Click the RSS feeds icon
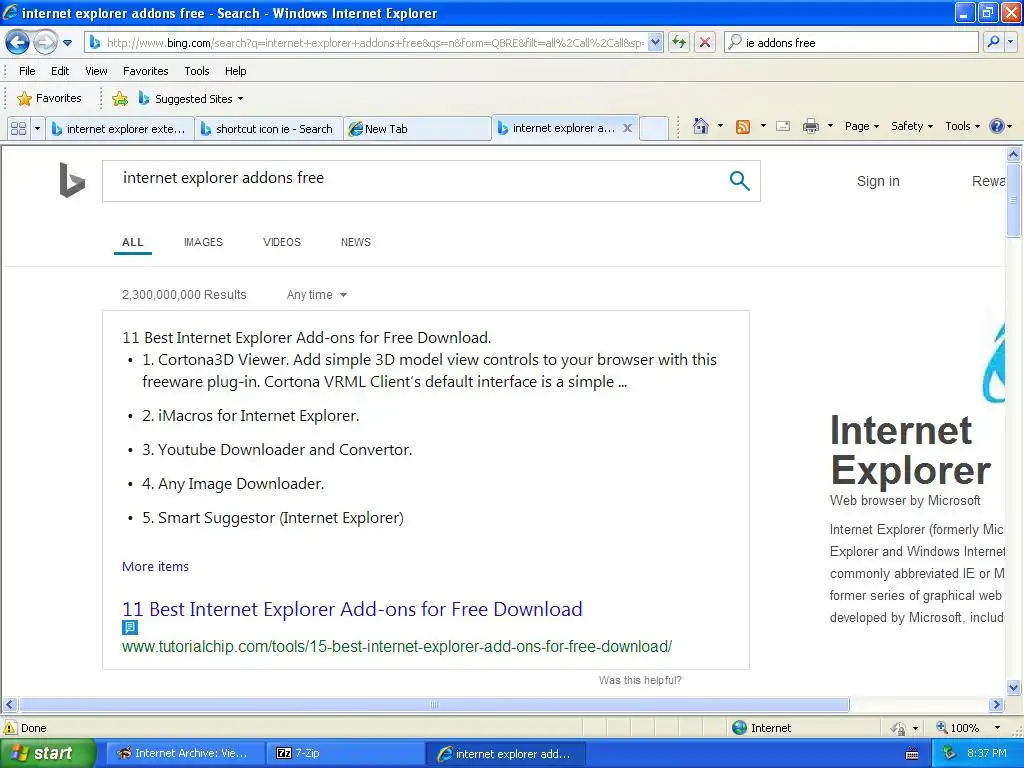The height and width of the screenshot is (768, 1024). coord(743,127)
